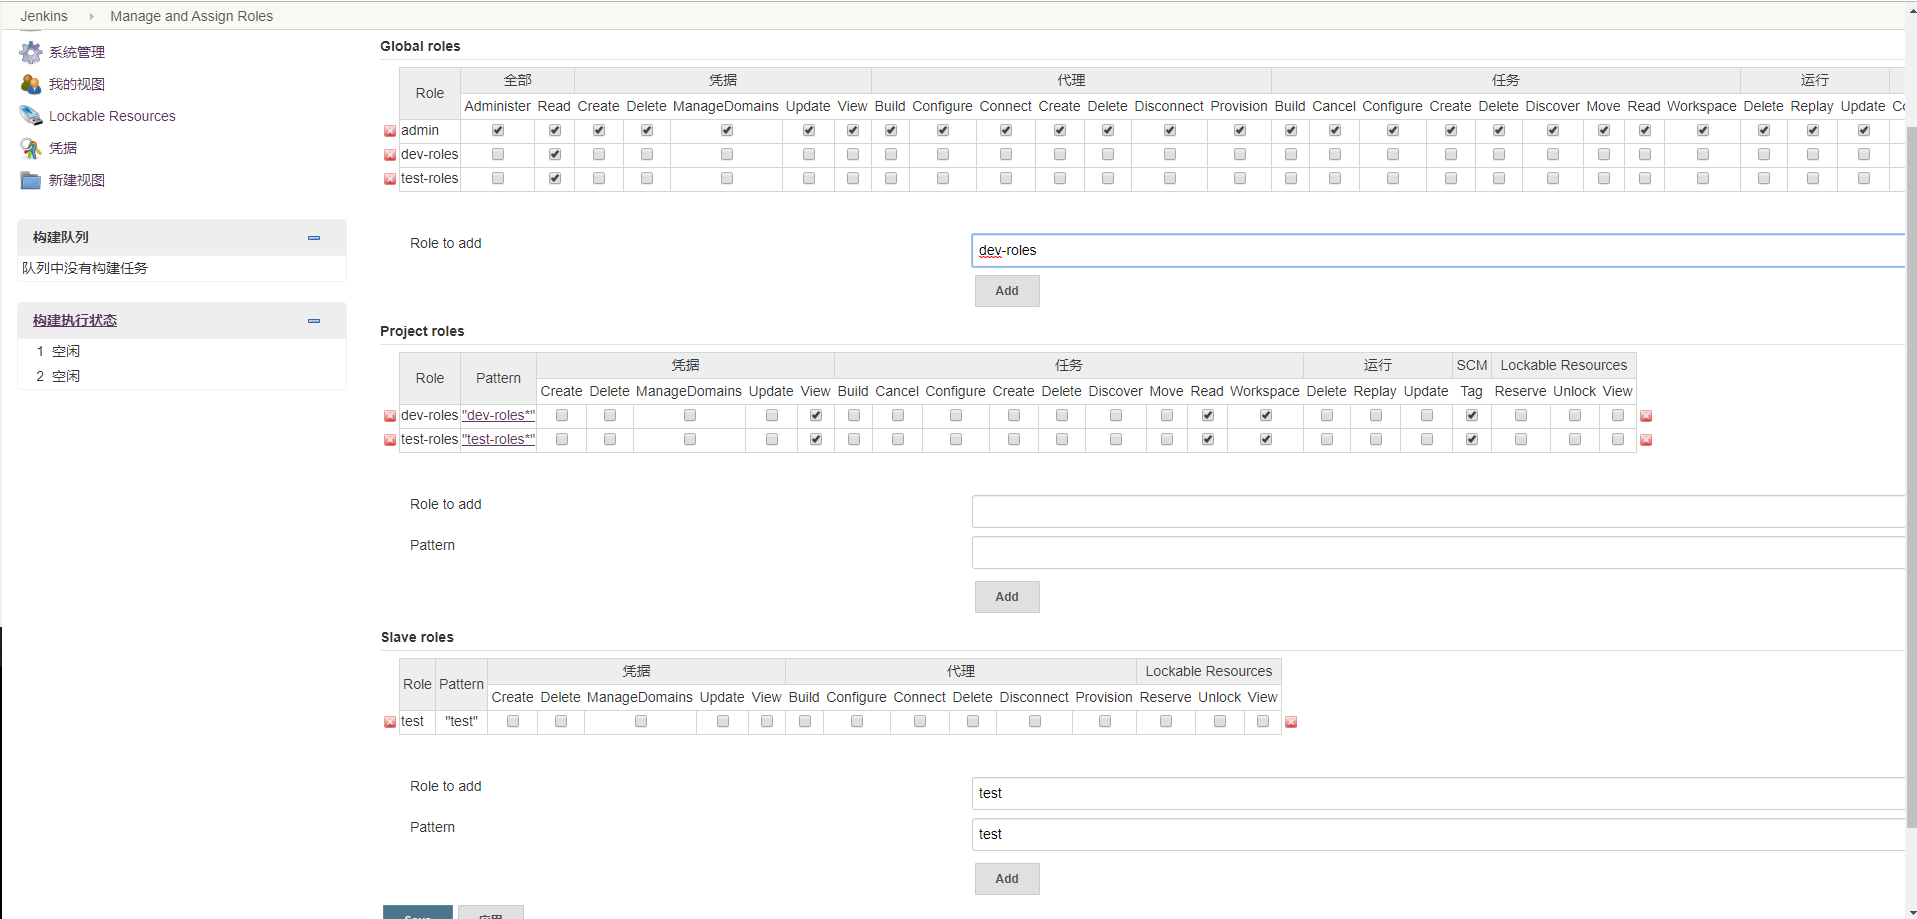This screenshot has width=1917, height=919.
Task: Toggle 代理 Disconnect for admin global role
Action: click(1170, 130)
